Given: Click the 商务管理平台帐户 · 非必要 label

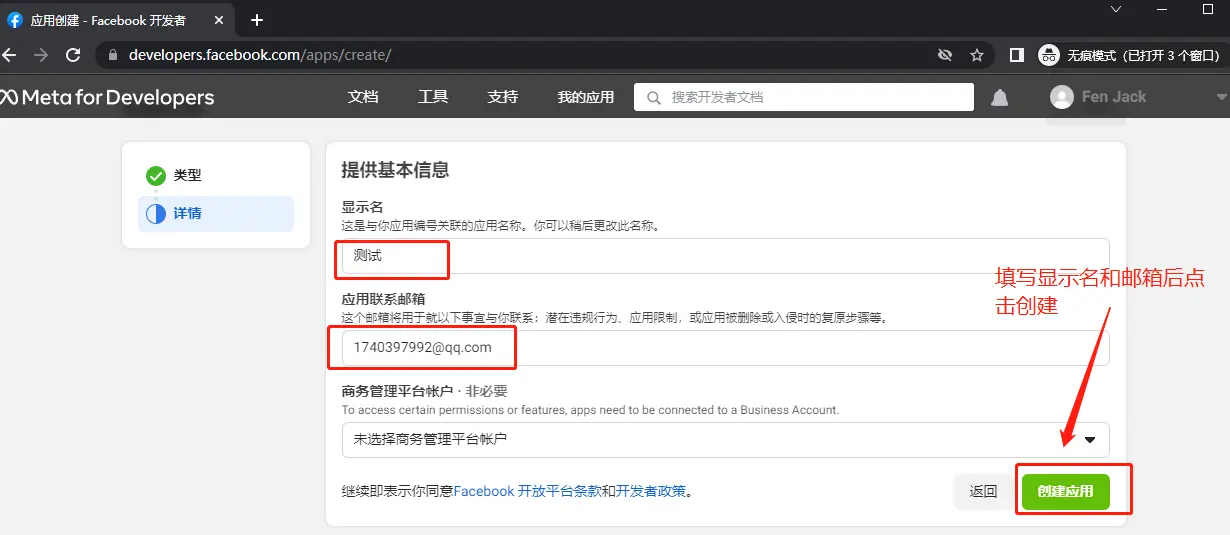Looking at the screenshot, I should pos(425,391).
